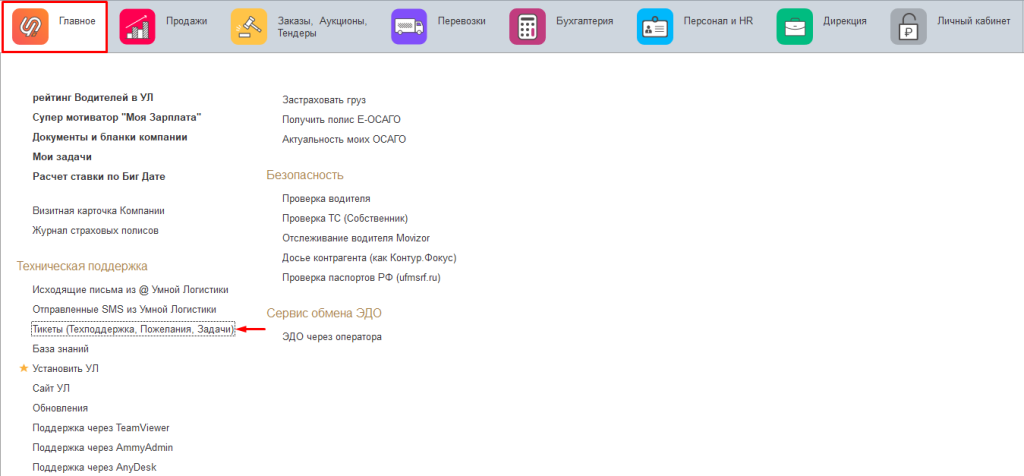Open Персонал и HR section
This screenshot has height=476, width=1024.
tap(718, 21)
